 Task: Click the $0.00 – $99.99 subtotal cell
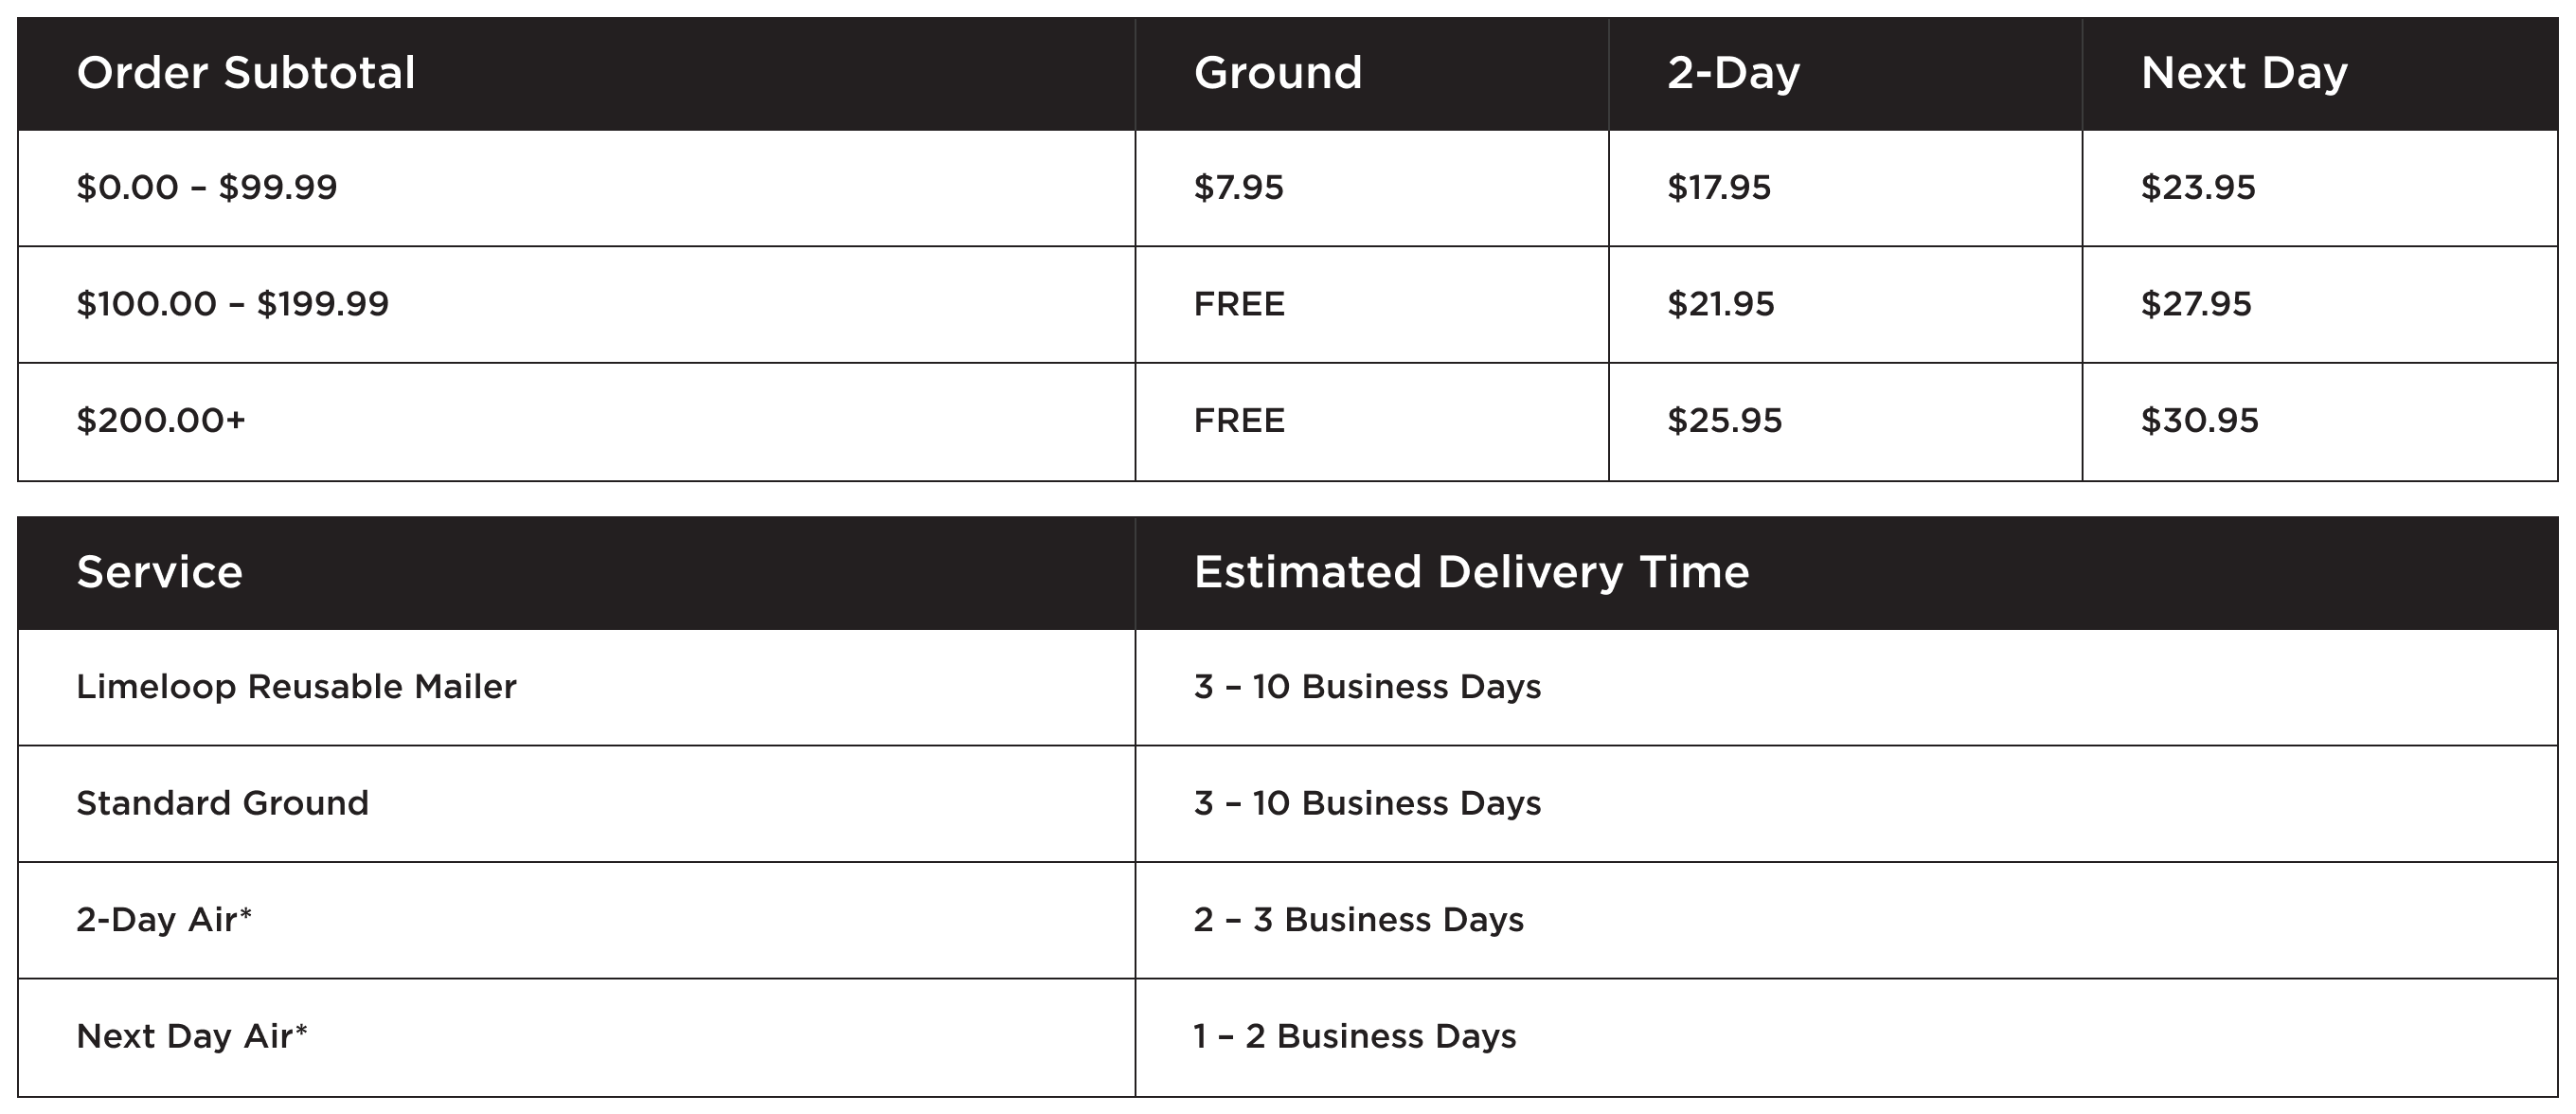point(207,188)
